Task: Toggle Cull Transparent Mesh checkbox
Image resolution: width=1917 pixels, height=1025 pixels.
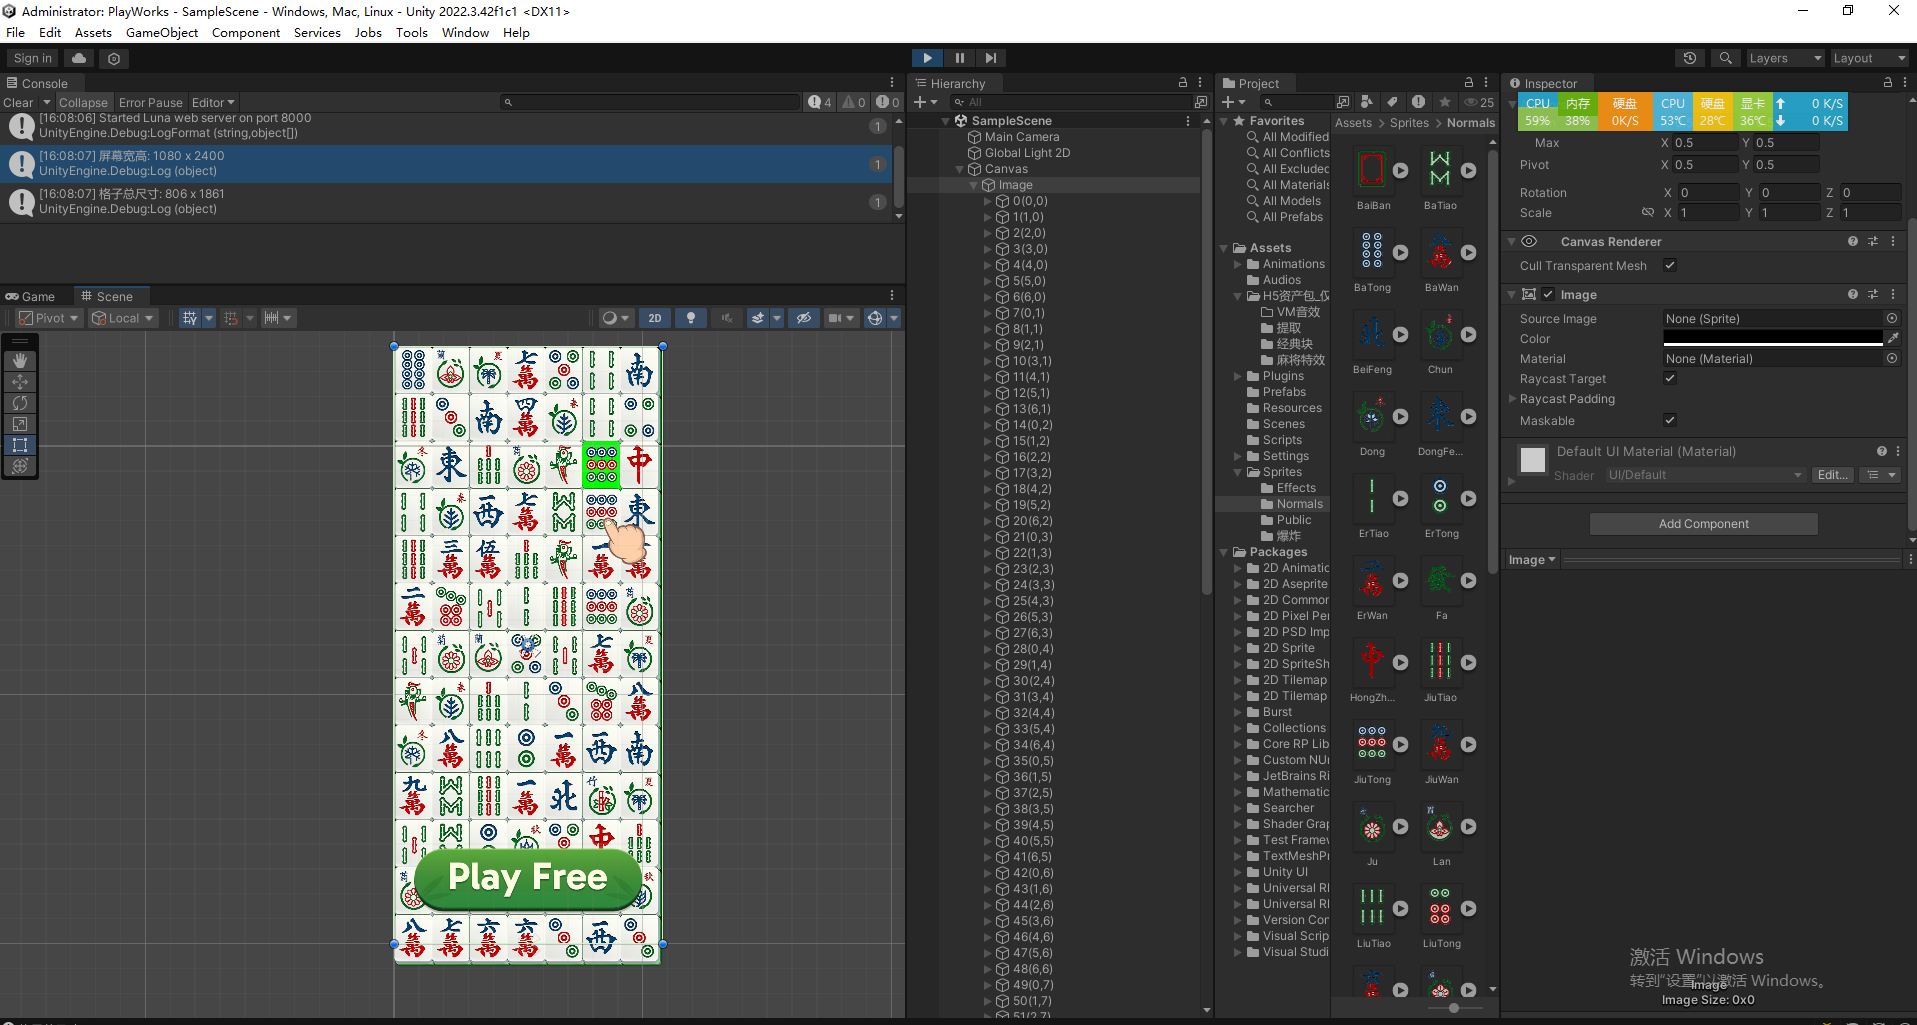Action: pos(1670,265)
